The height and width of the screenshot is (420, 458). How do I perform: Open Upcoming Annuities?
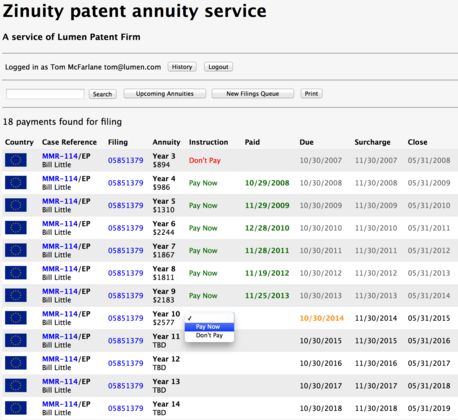[x=165, y=94]
